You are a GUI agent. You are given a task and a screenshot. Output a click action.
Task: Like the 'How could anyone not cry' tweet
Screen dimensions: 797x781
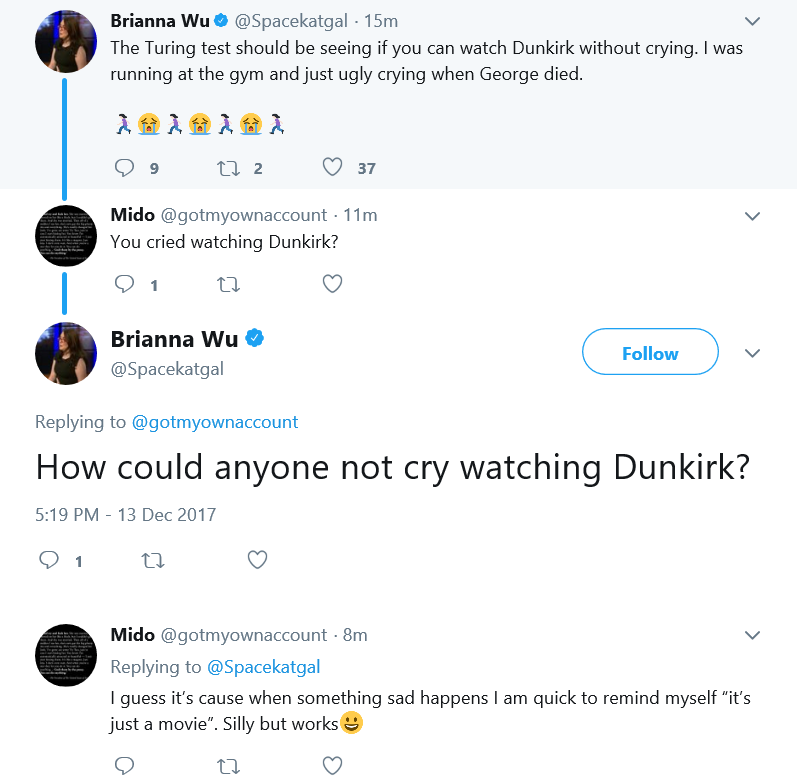click(257, 559)
